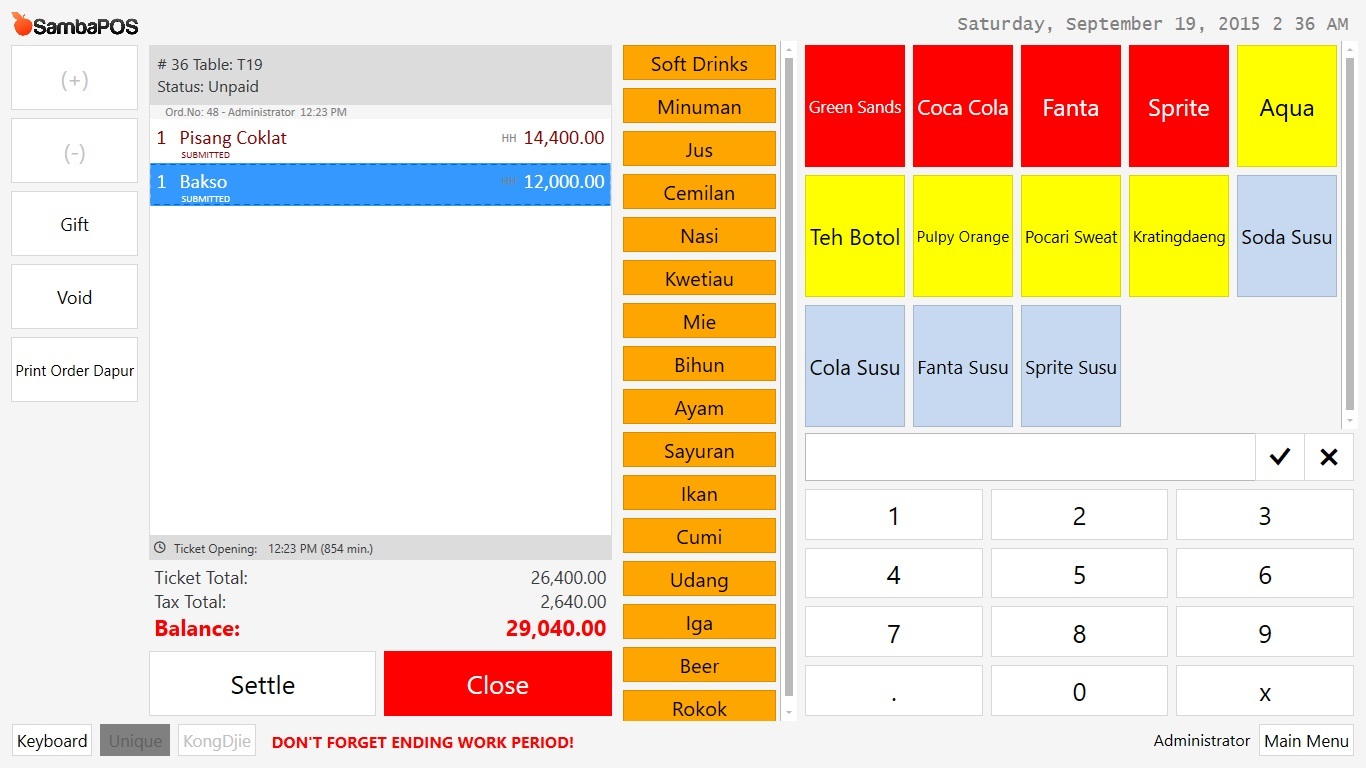Confirm numpad entry with checkmark icon
Viewport: 1366px width, 768px height.
[1279, 457]
